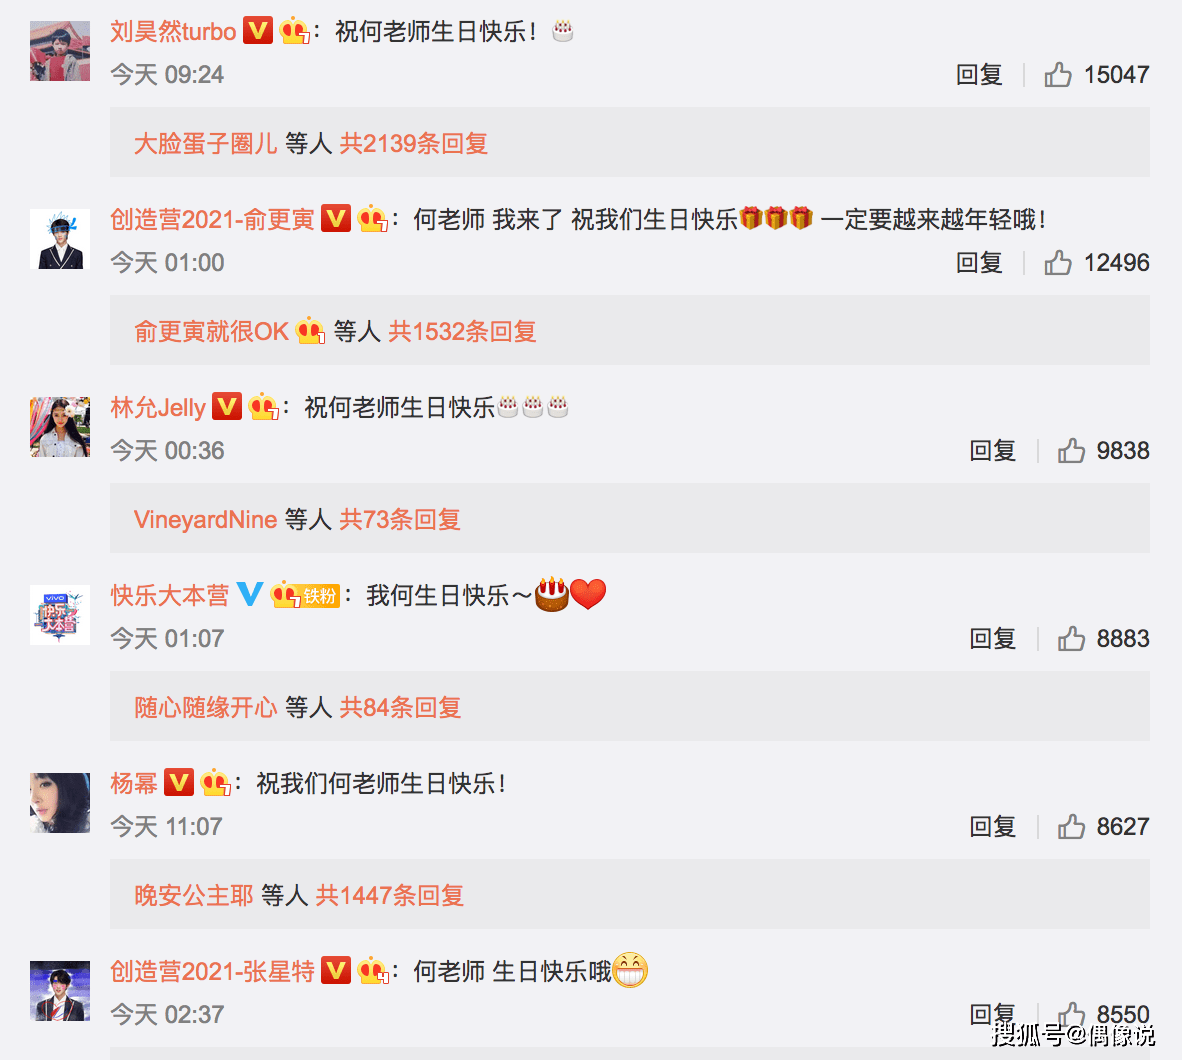Visit VineyardNine's profile from reply box
The height and width of the screenshot is (1060, 1182).
205,519
